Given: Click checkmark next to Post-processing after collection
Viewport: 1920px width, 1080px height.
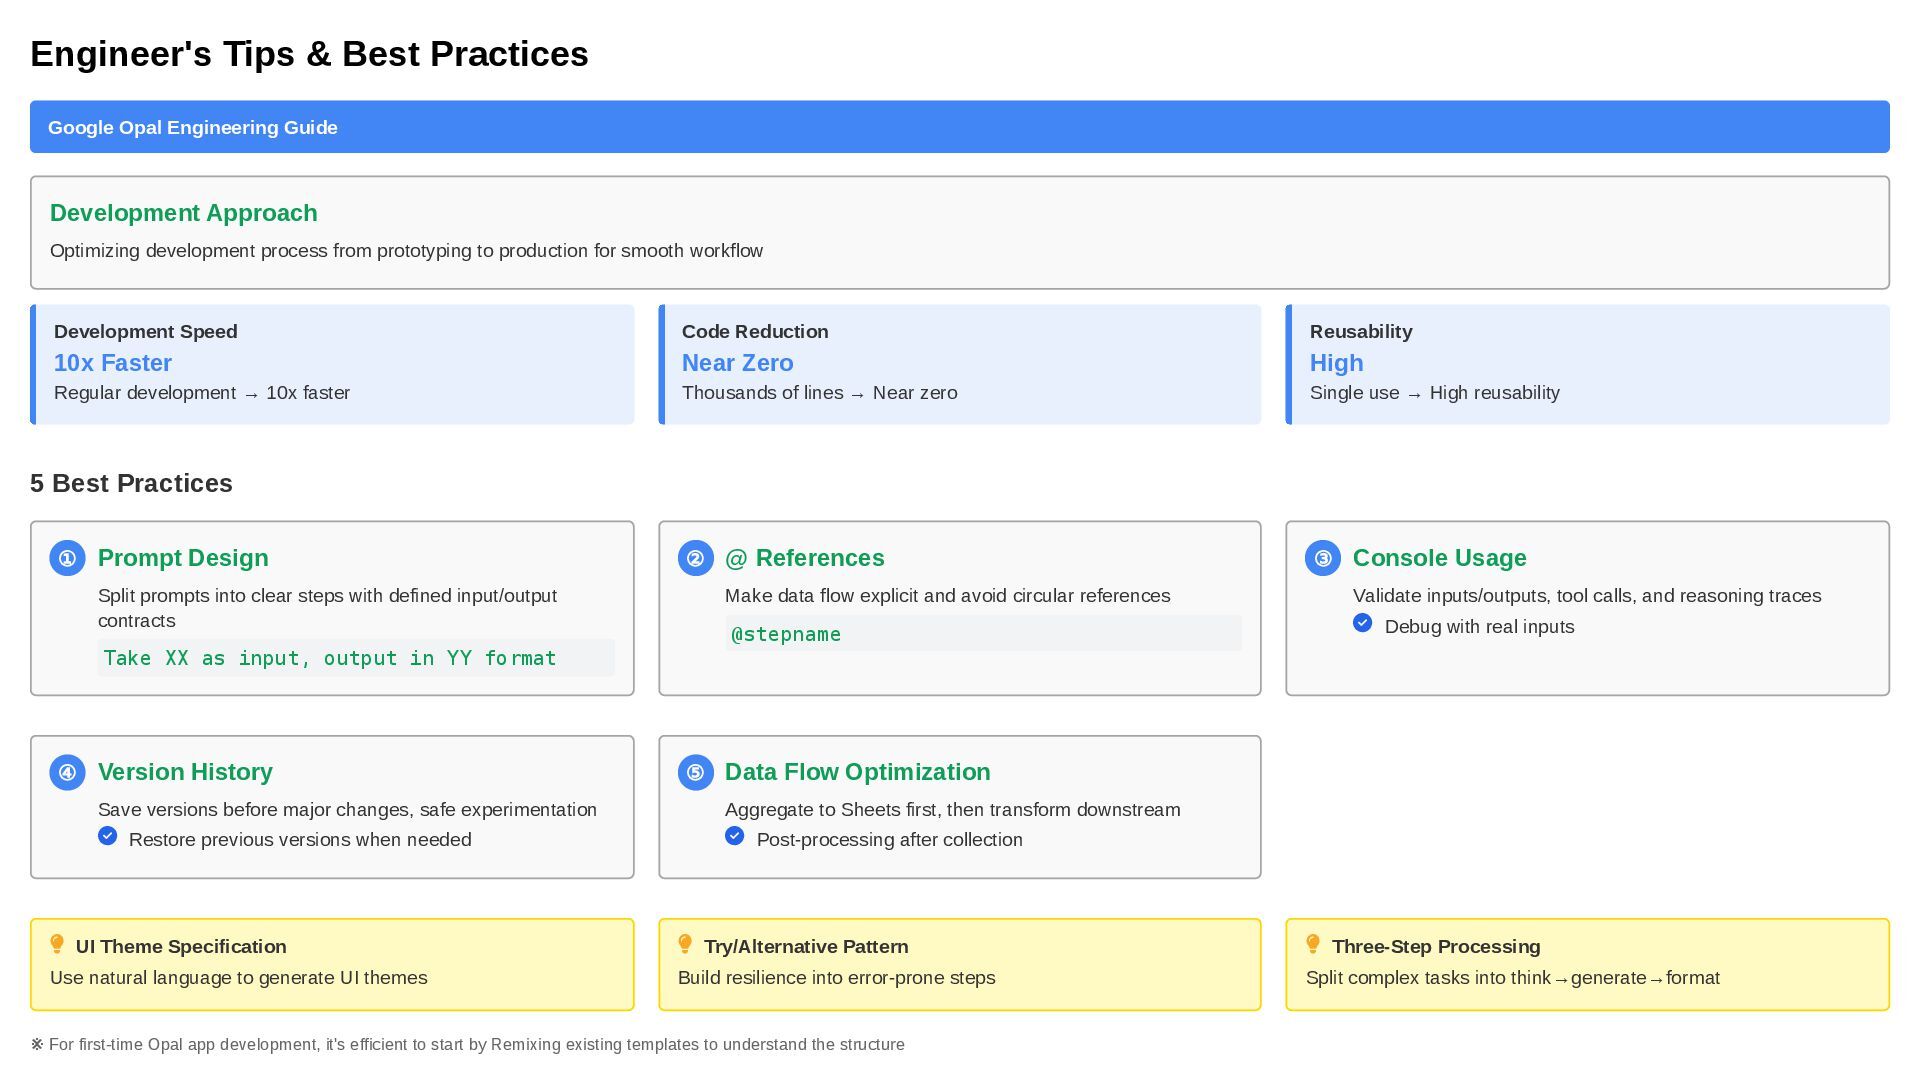Looking at the screenshot, I should pyautogui.click(x=734, y=836).
